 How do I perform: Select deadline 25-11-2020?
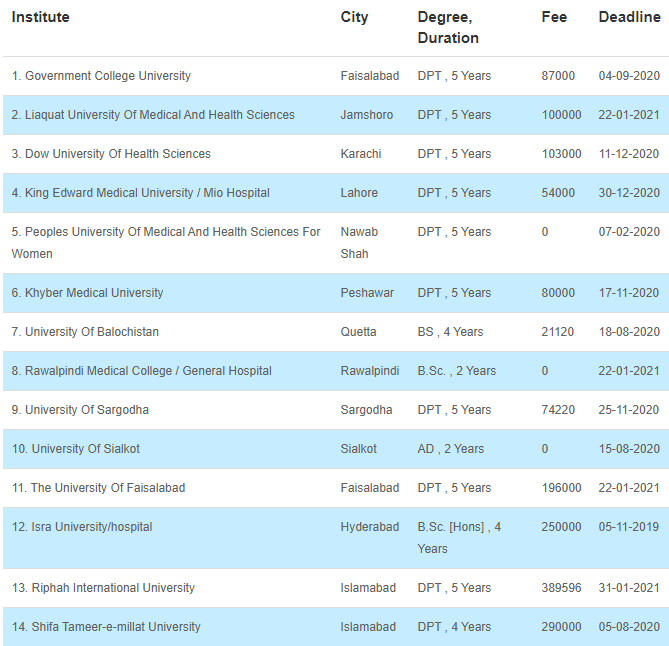629,410
